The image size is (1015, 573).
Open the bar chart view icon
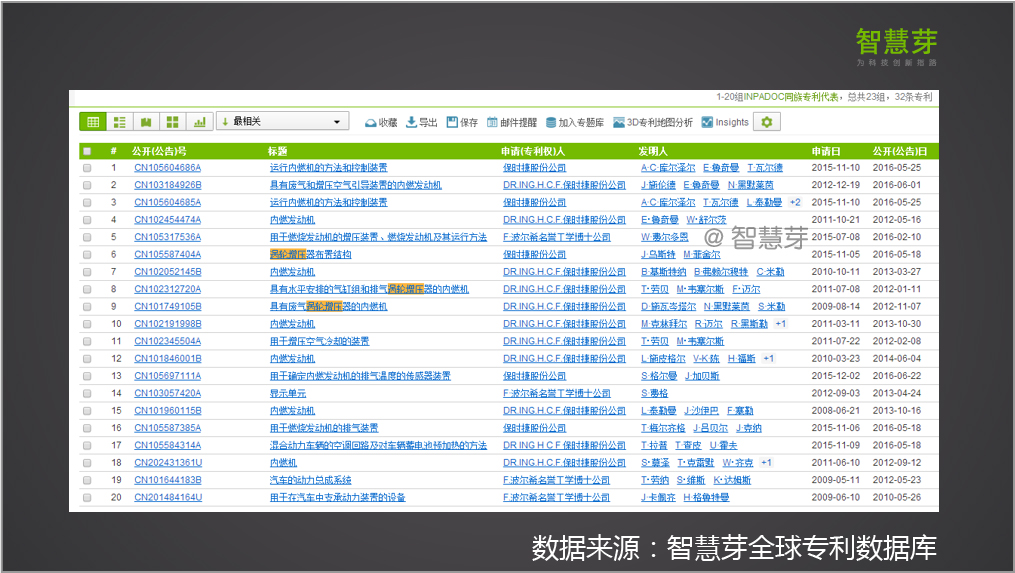click(x=199, y=122)
